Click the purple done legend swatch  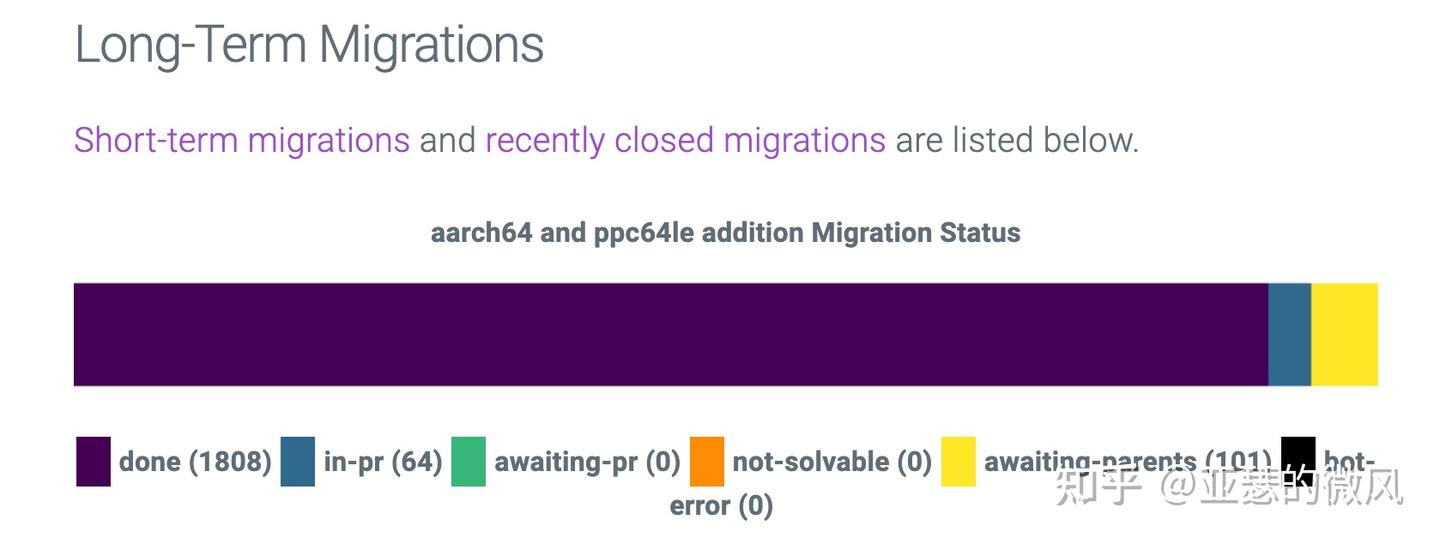93,462
